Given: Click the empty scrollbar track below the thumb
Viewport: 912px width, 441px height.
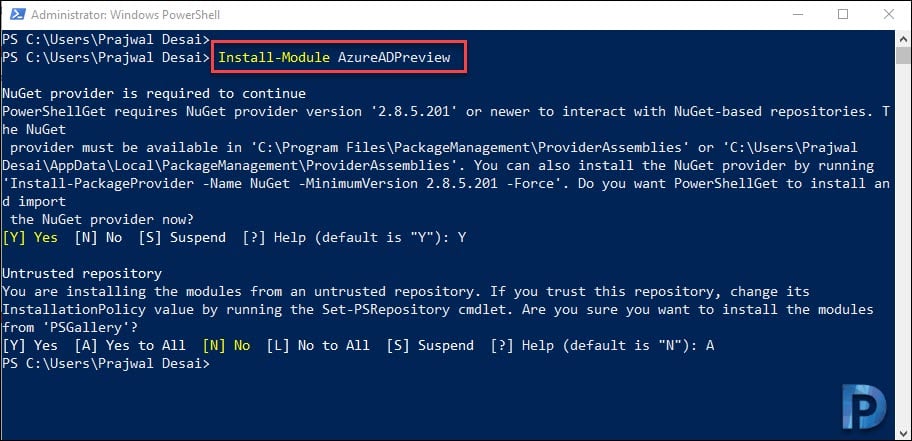Looking at the screenshot, I should click(x=903, y=244).
